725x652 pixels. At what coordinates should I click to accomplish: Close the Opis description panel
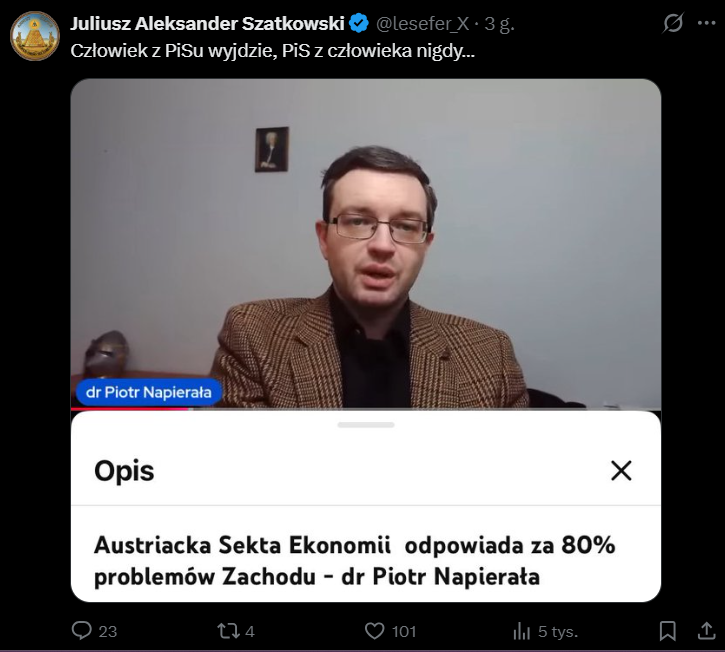tap(621, 470)
